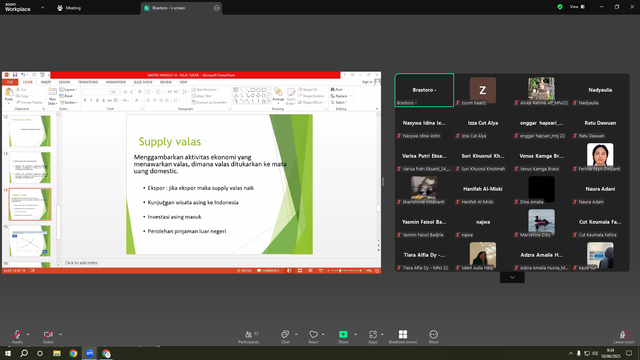Click Reset in the Slides group
The height and width of the screenshot is (360, 640).
(x=66, y=96)
